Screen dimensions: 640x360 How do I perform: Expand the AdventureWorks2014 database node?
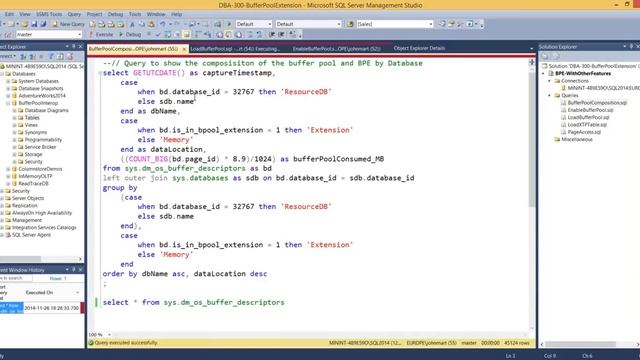tap(8, 96)
